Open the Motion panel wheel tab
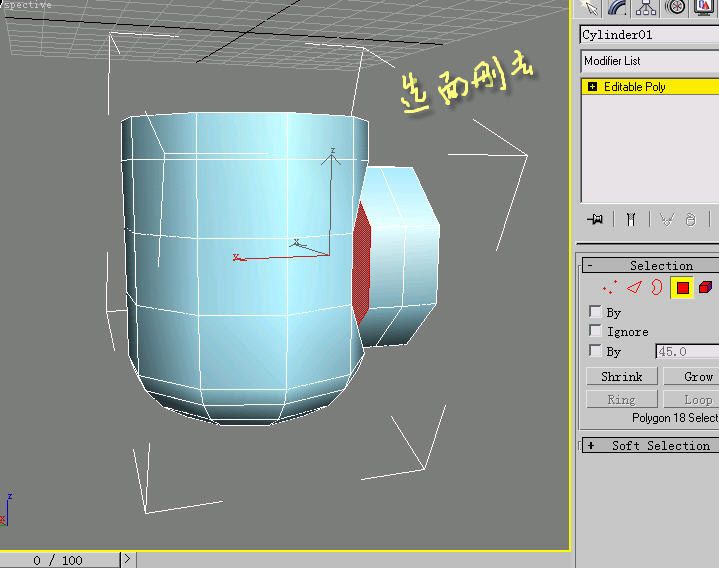719x568 pixels. click(675, 8)
